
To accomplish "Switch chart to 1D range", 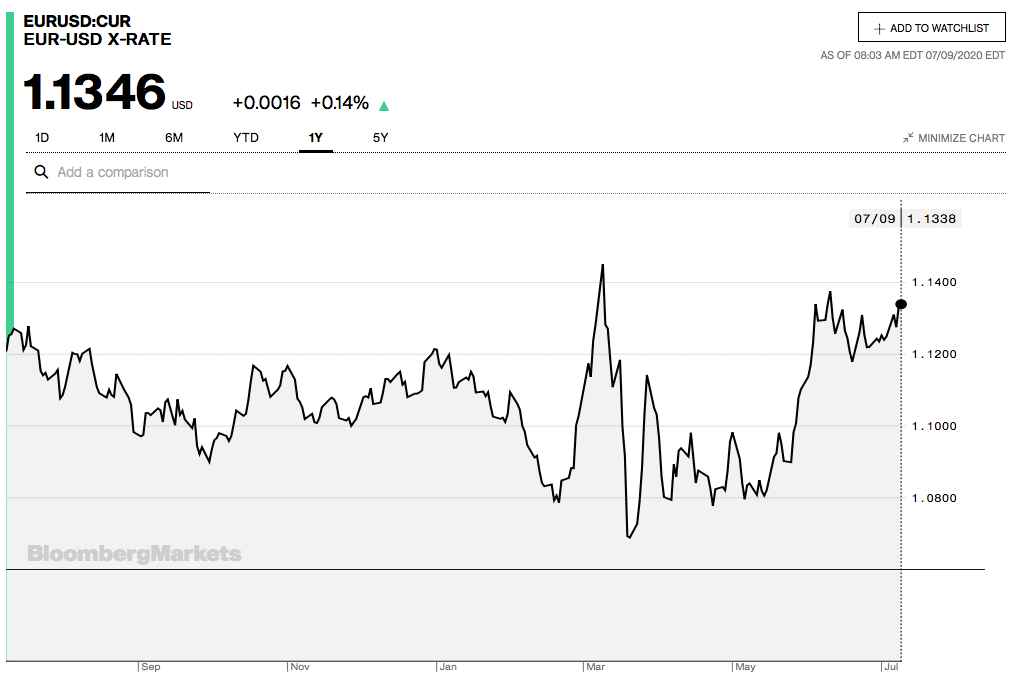I will tap(42, 138).
